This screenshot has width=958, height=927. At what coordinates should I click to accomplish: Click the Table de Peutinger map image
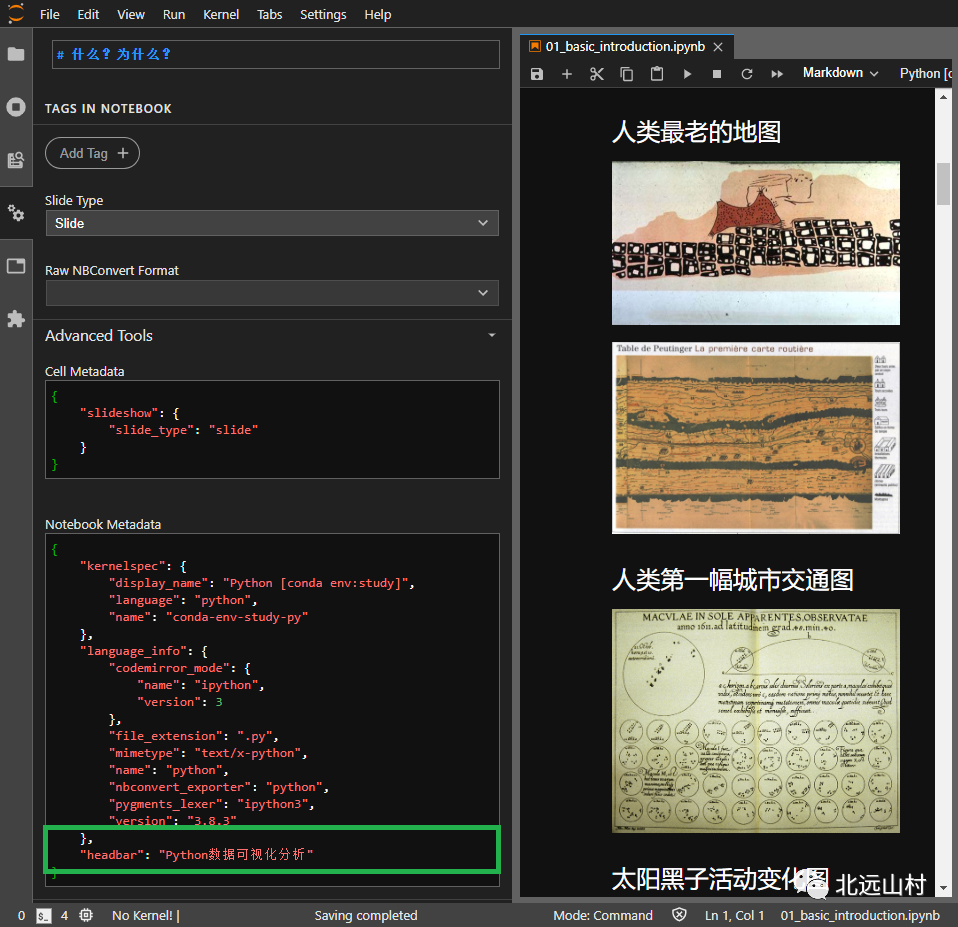click(x=756, y=438)
